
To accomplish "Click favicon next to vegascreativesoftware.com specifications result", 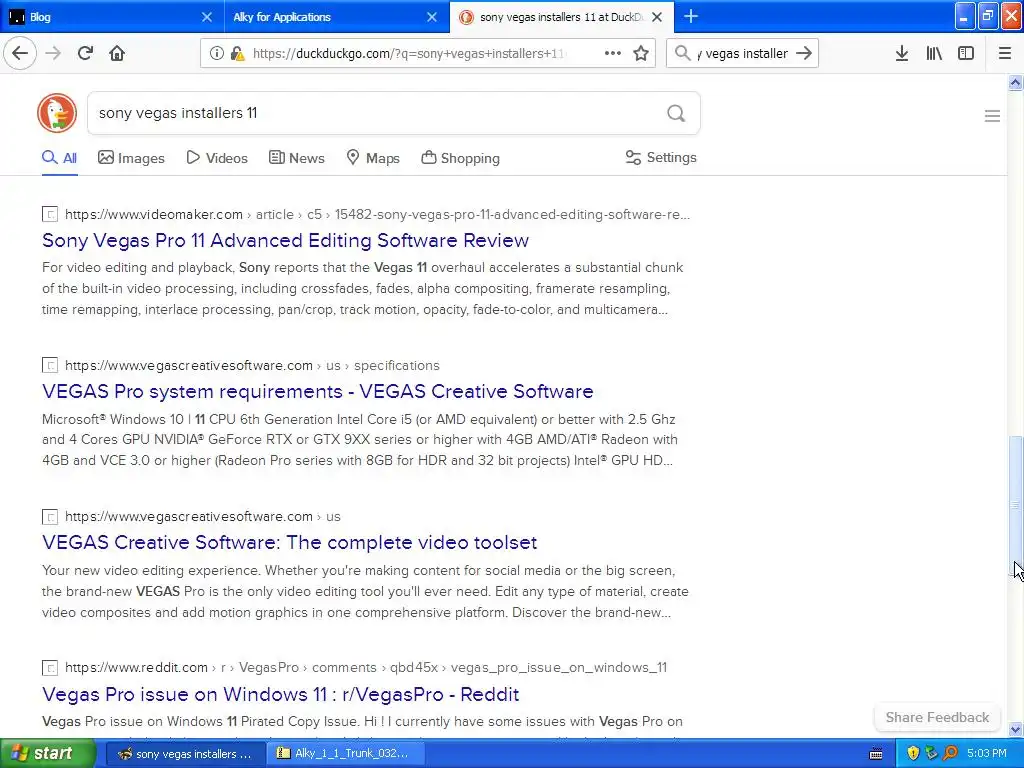I will point(50,365).
